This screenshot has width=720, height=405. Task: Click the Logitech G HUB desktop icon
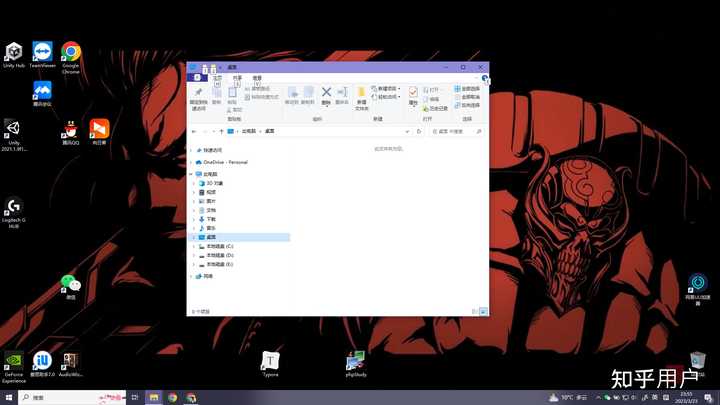click(x=14, y=213)
